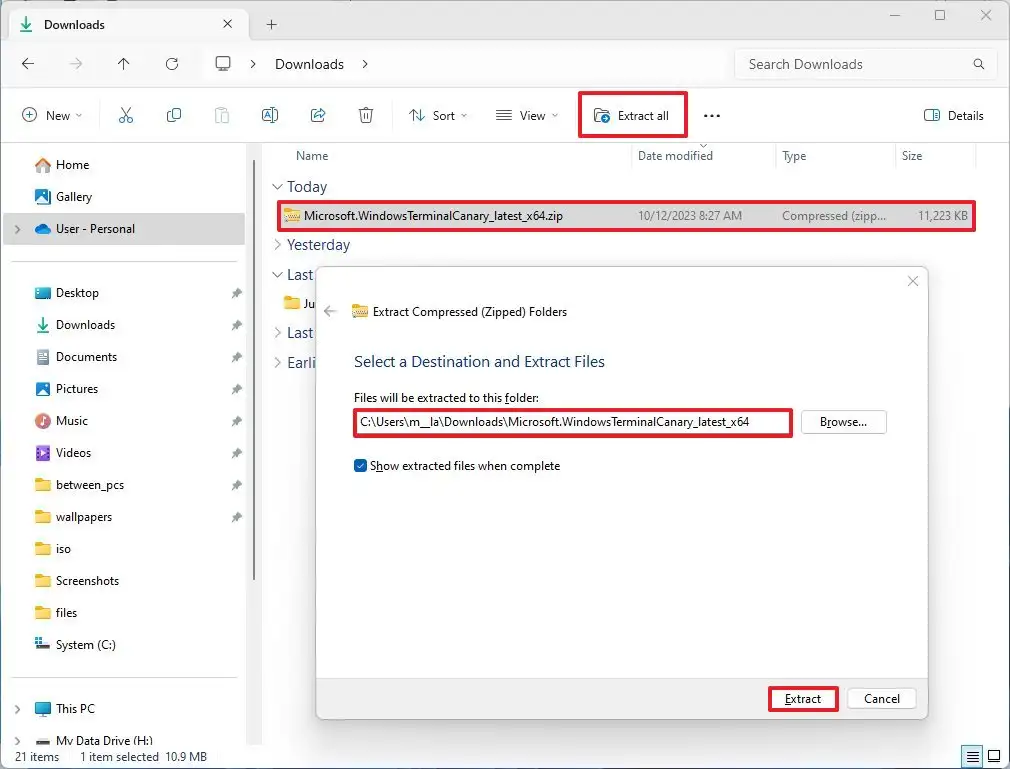1010x769 pixels.
Task: Navigate back using the back arrow
Action: (28, 63)
